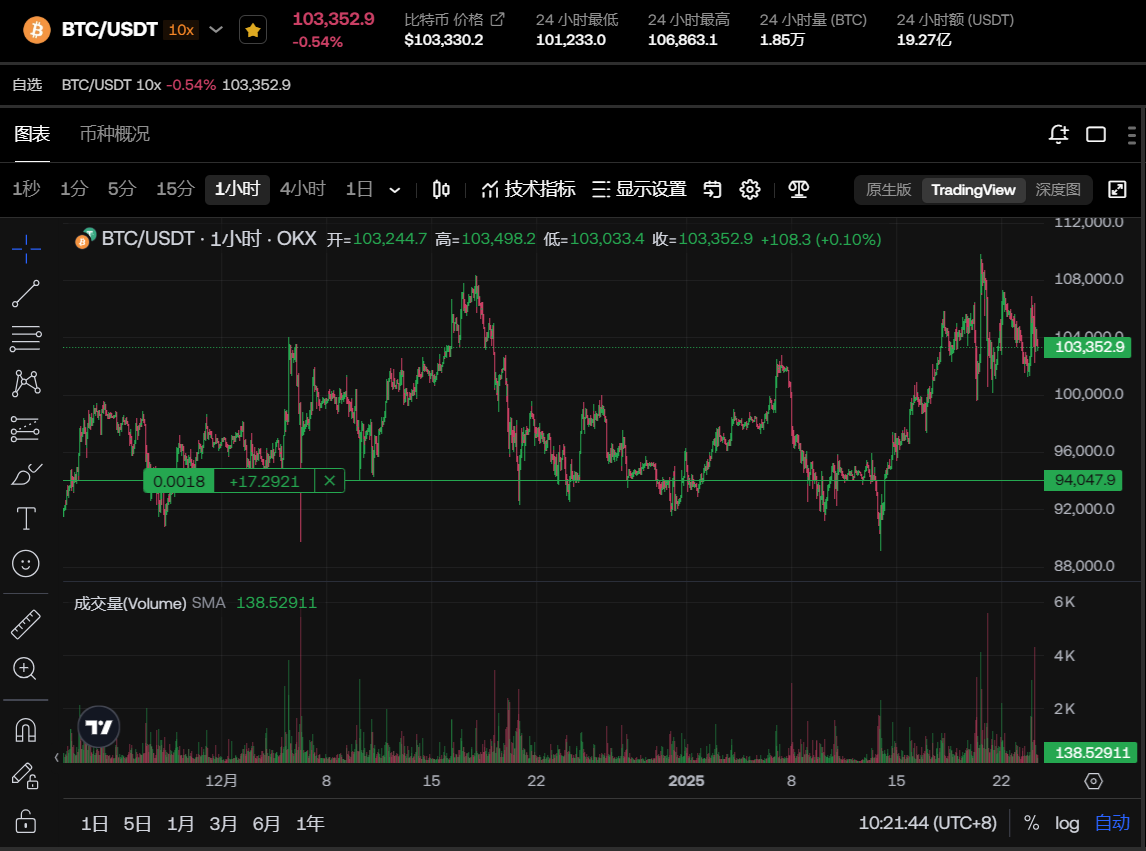Viewport: 1146px width, 851px height.
Task: Toggle the BTC/USDT favorite star
Action: pos(253,31)
